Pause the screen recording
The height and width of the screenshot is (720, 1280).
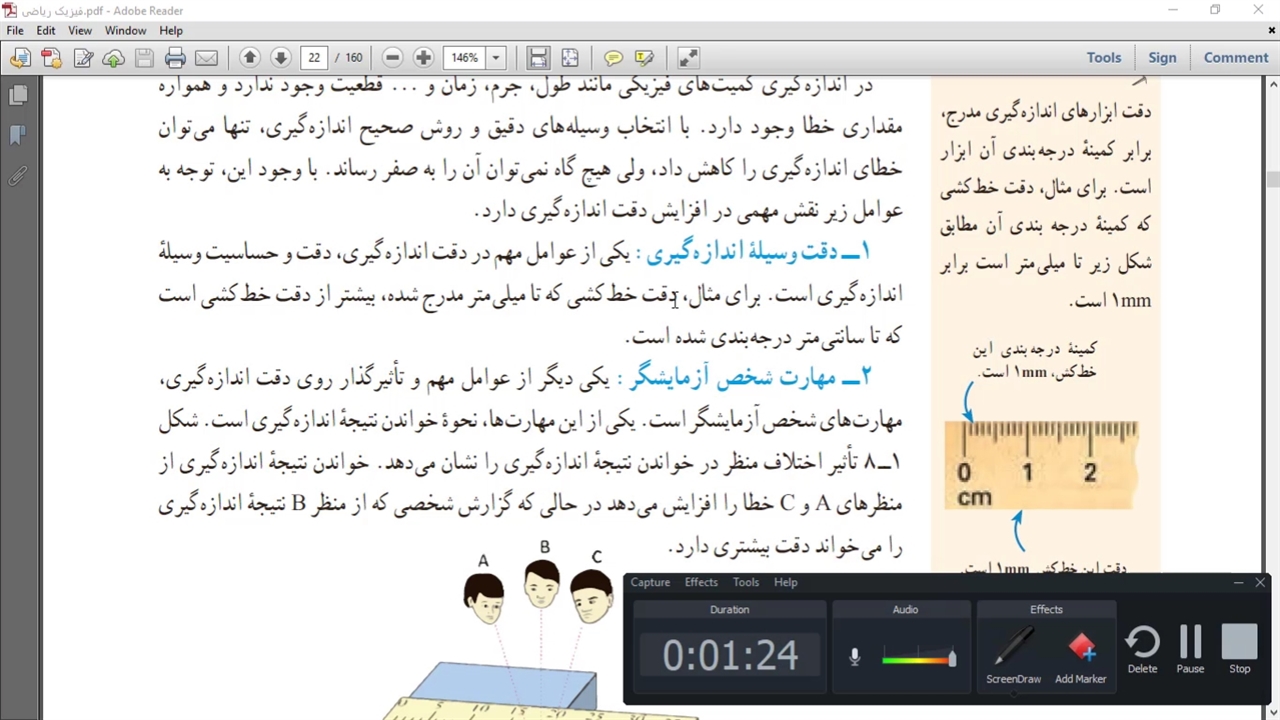(x=1190, y=650)
